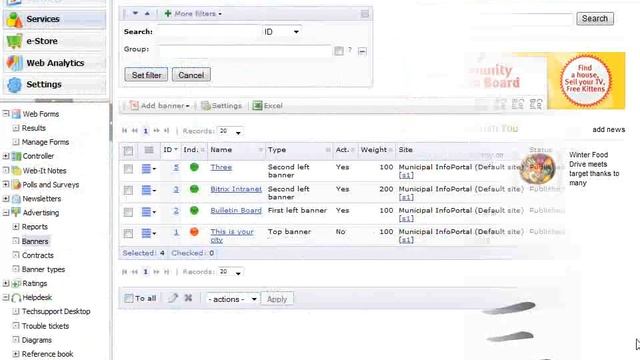640x360 pixels.
Task: Click the add news link
Action: (x=609, y=129)
